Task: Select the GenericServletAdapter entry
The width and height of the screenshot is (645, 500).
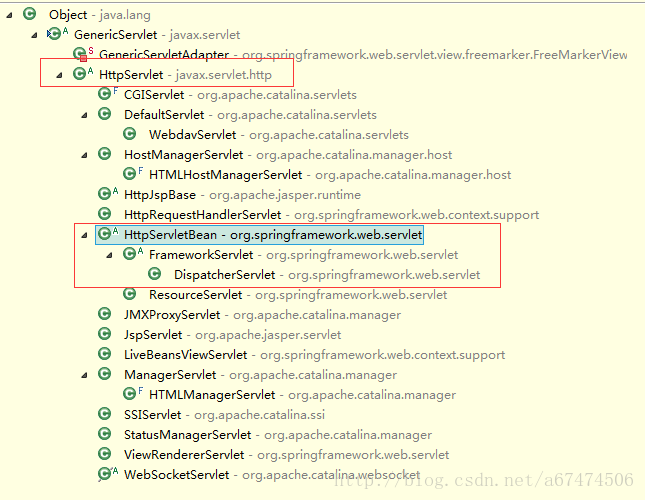Action: (363, 55)
